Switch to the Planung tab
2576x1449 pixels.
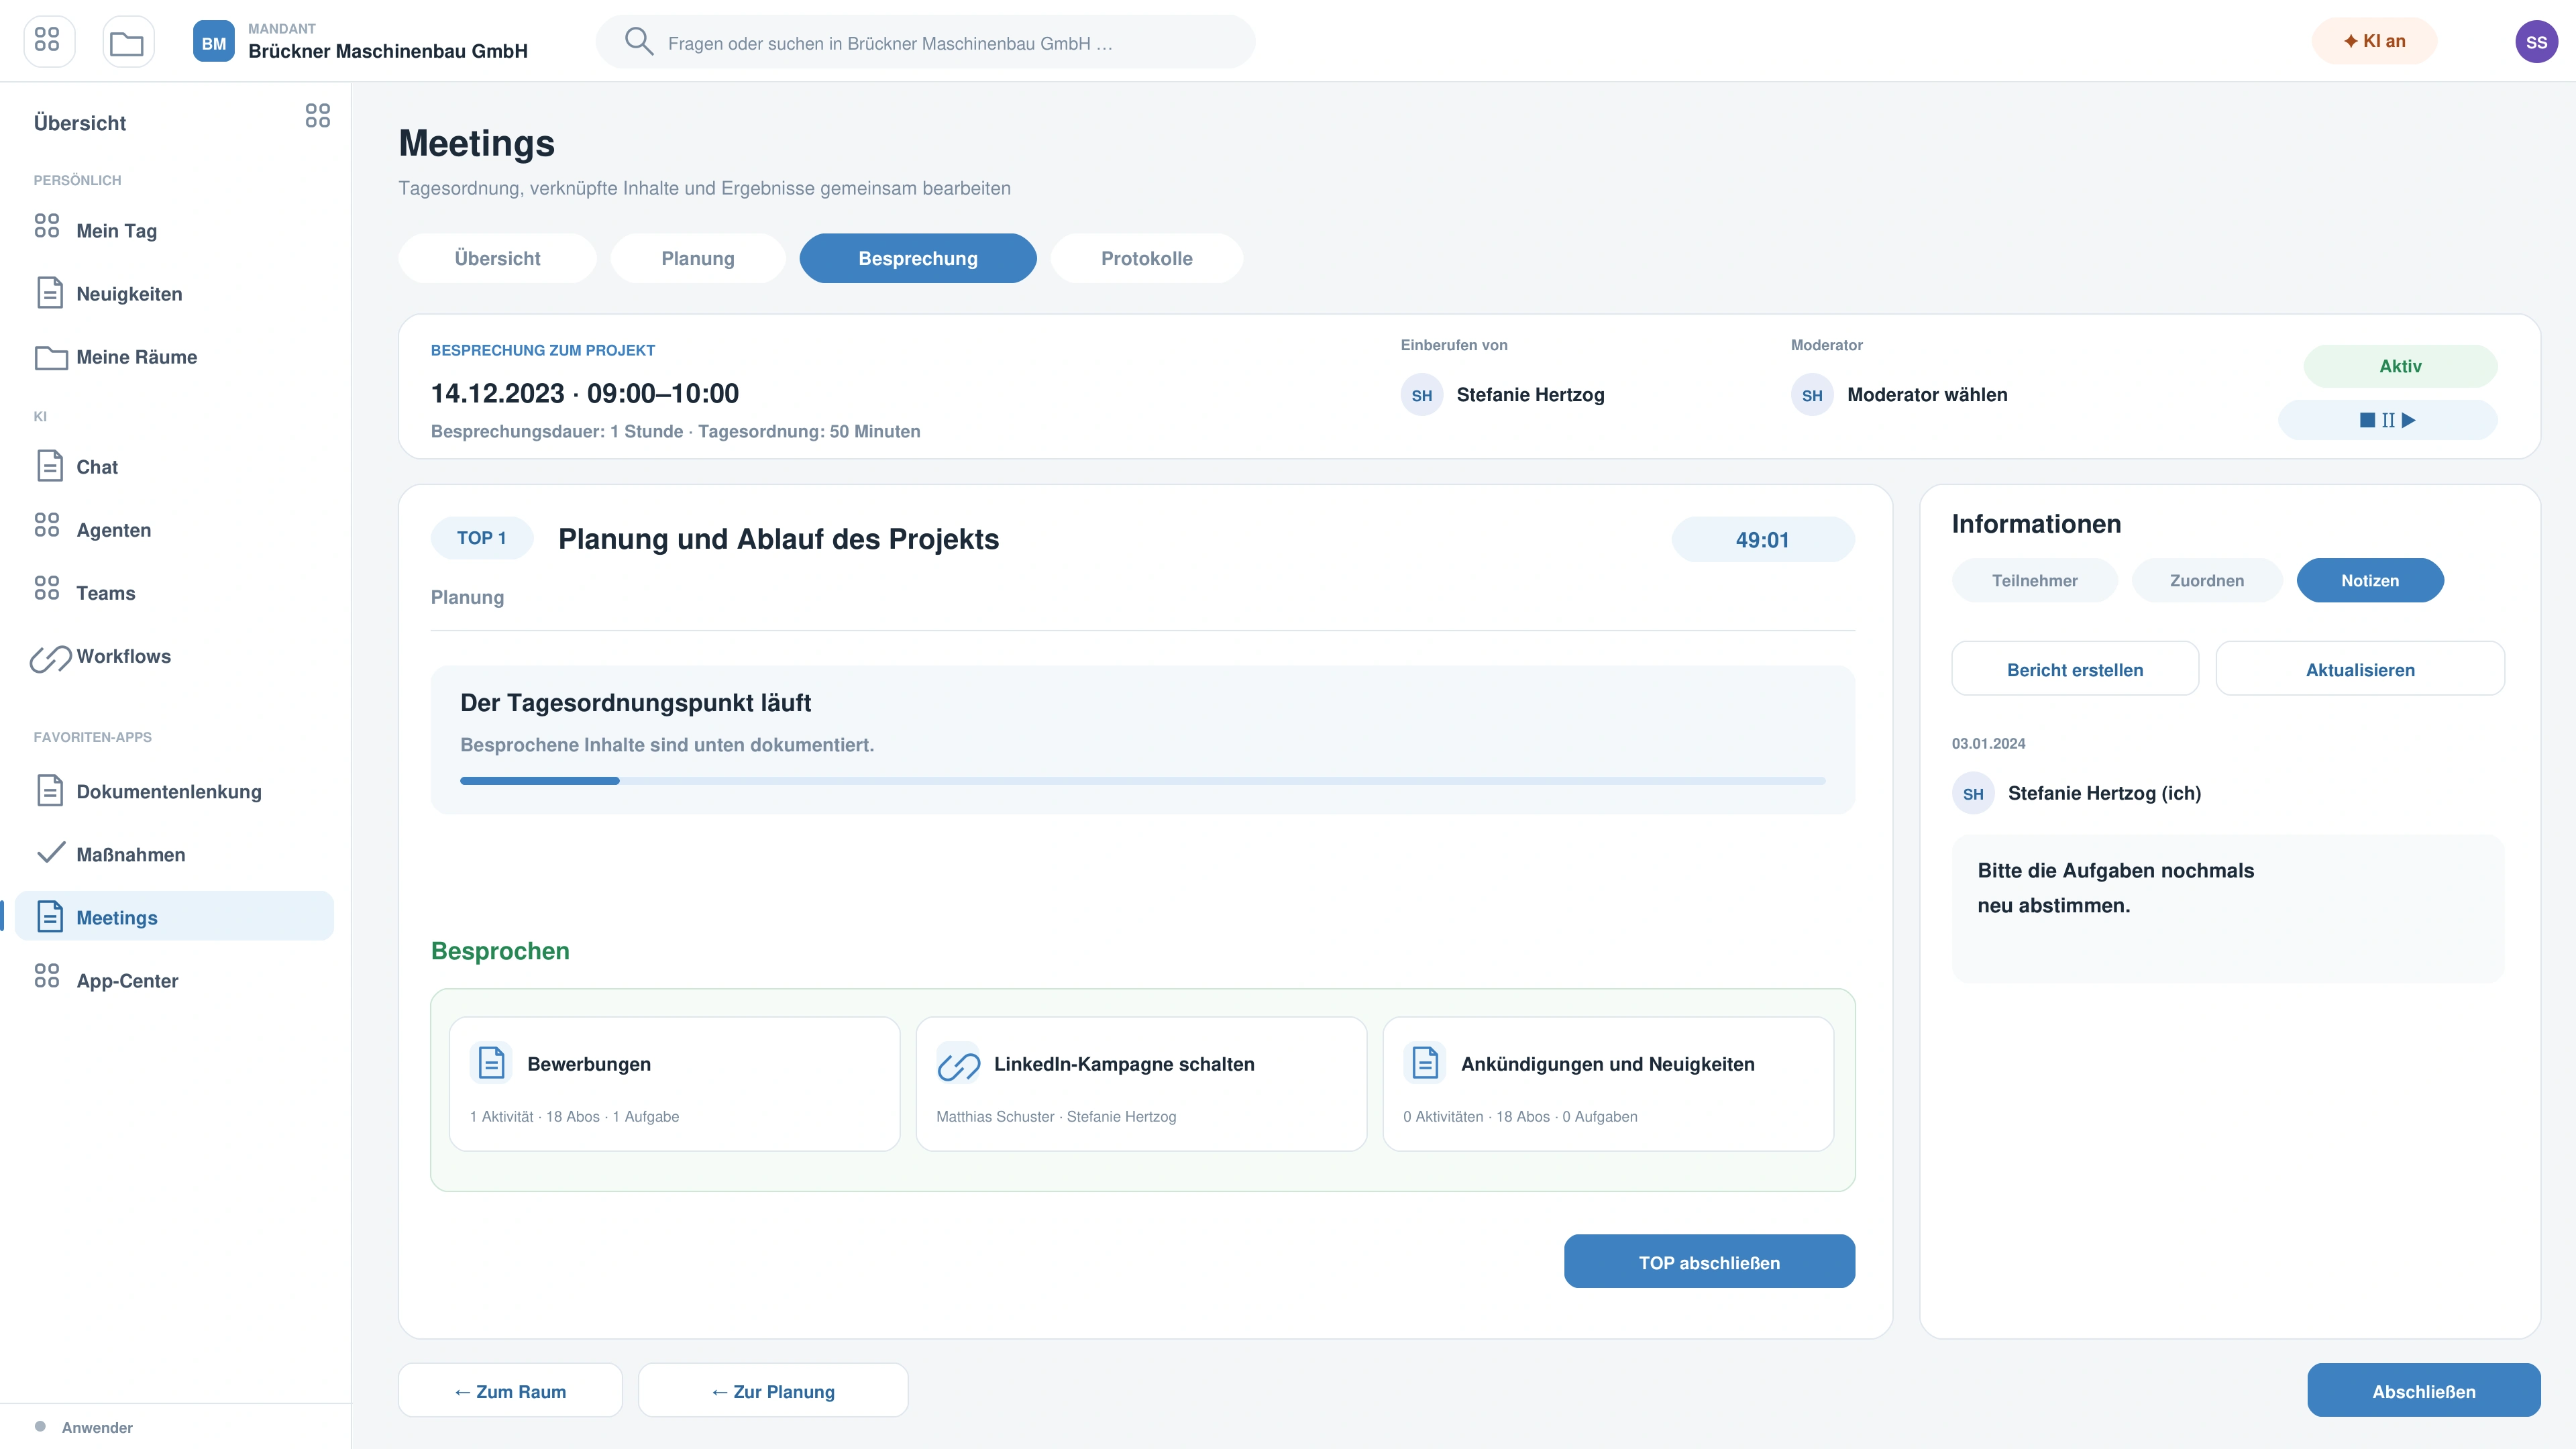698,258
